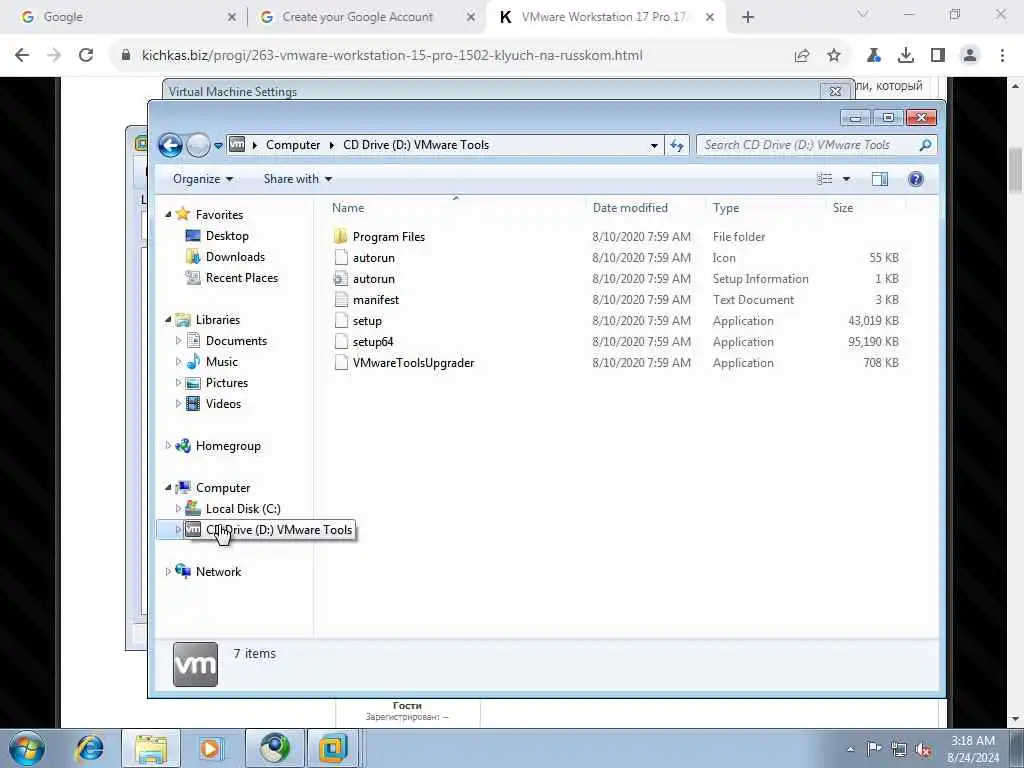The height and width of the screenshot is (768, 1024).
Task: Open the VMware Workstation taskbar icon
Action: (333, 748)
